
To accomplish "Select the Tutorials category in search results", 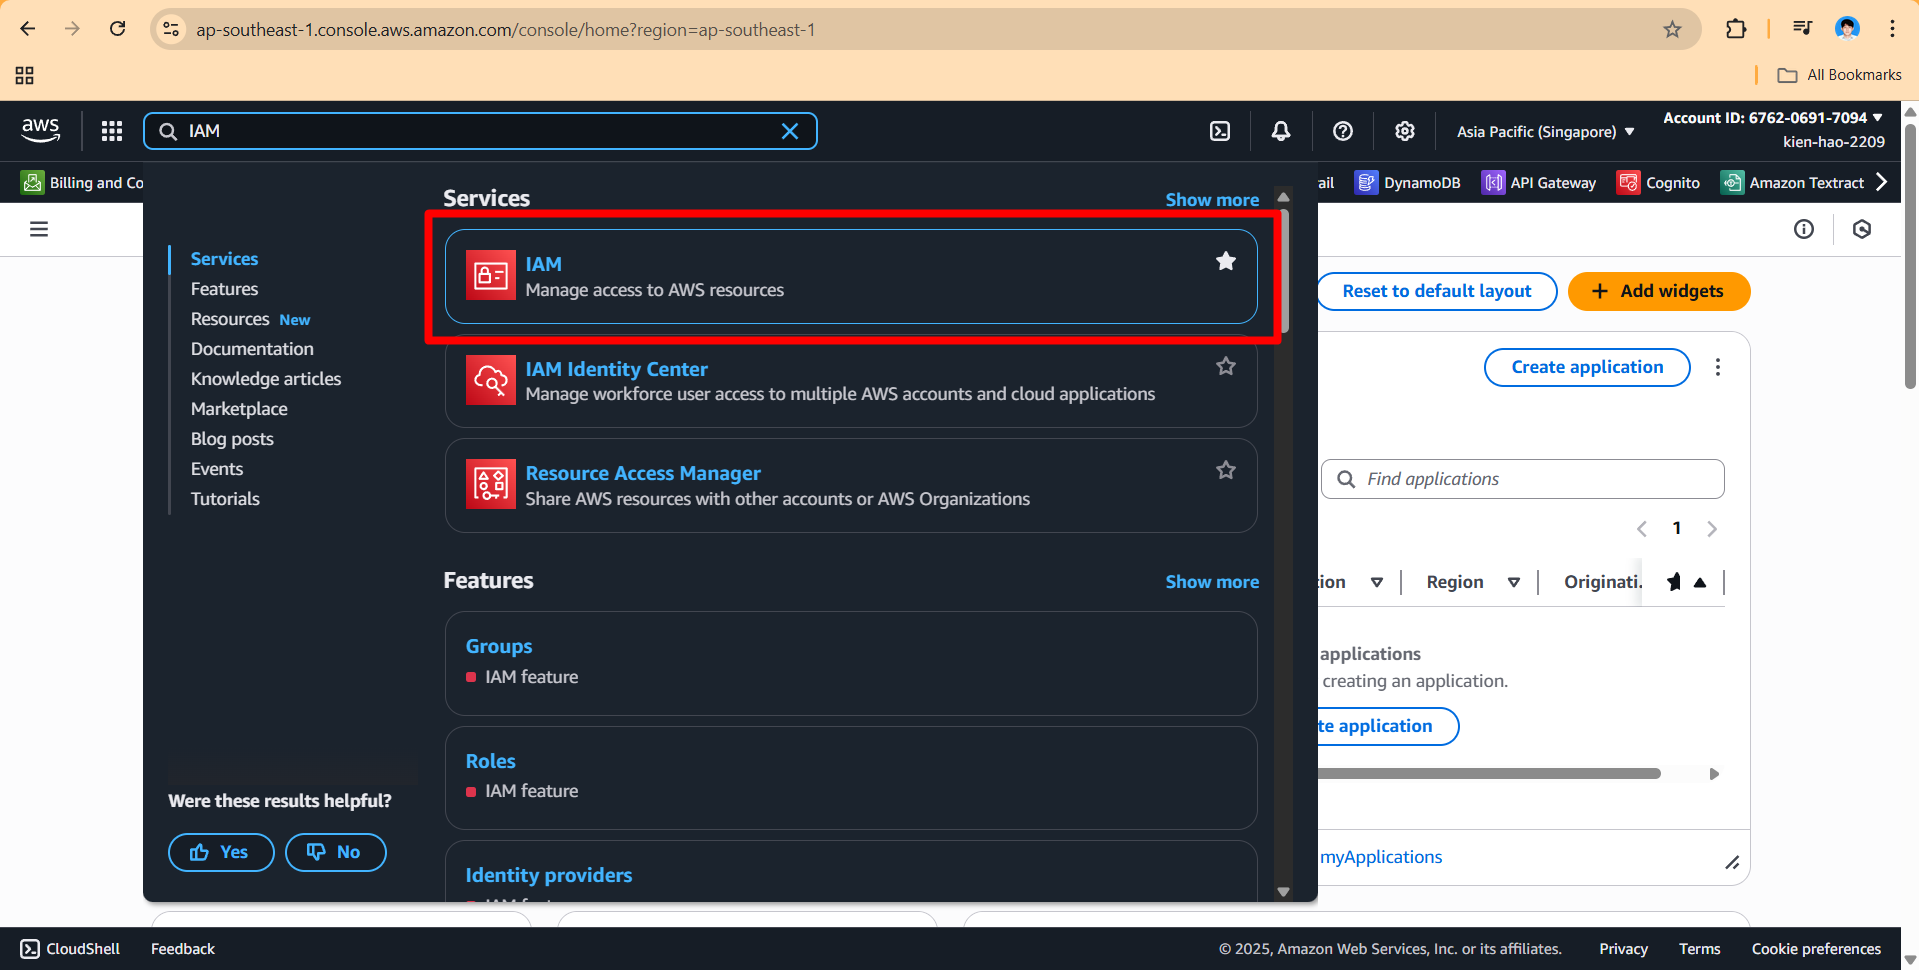I will point(225,498).
